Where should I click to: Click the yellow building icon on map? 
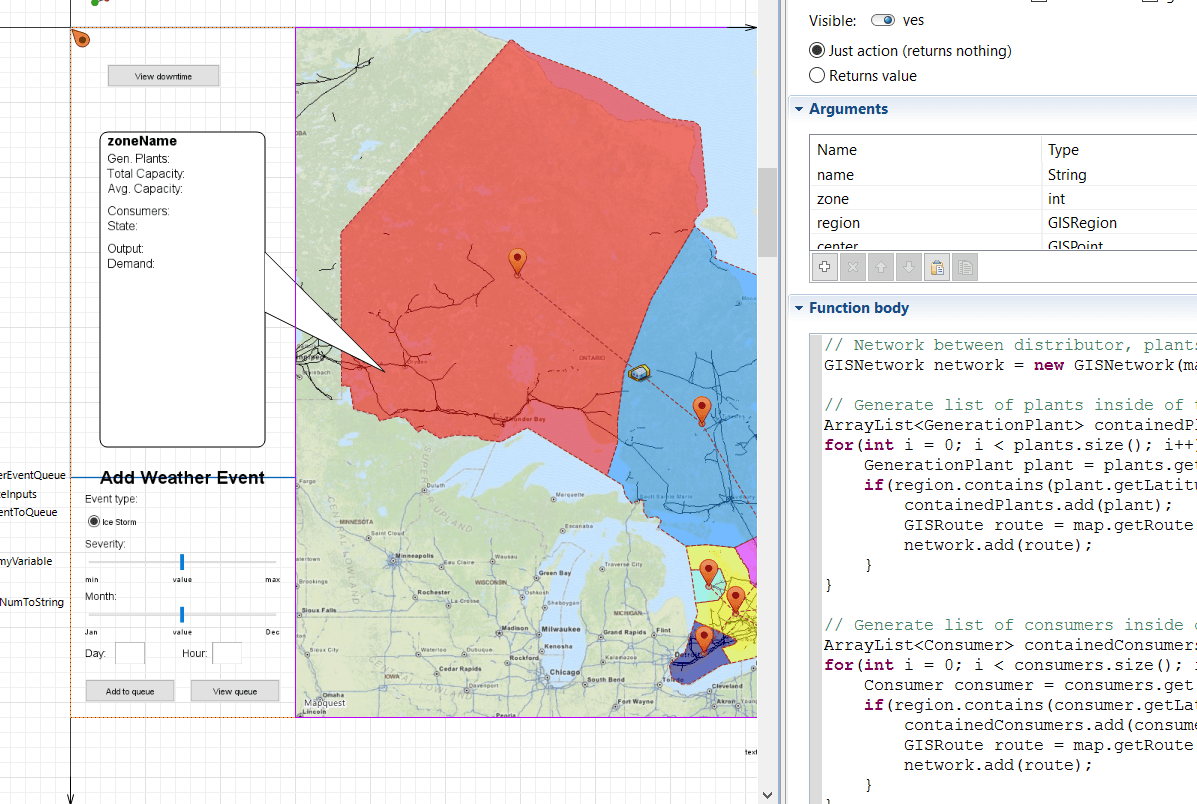pos(639,373)
